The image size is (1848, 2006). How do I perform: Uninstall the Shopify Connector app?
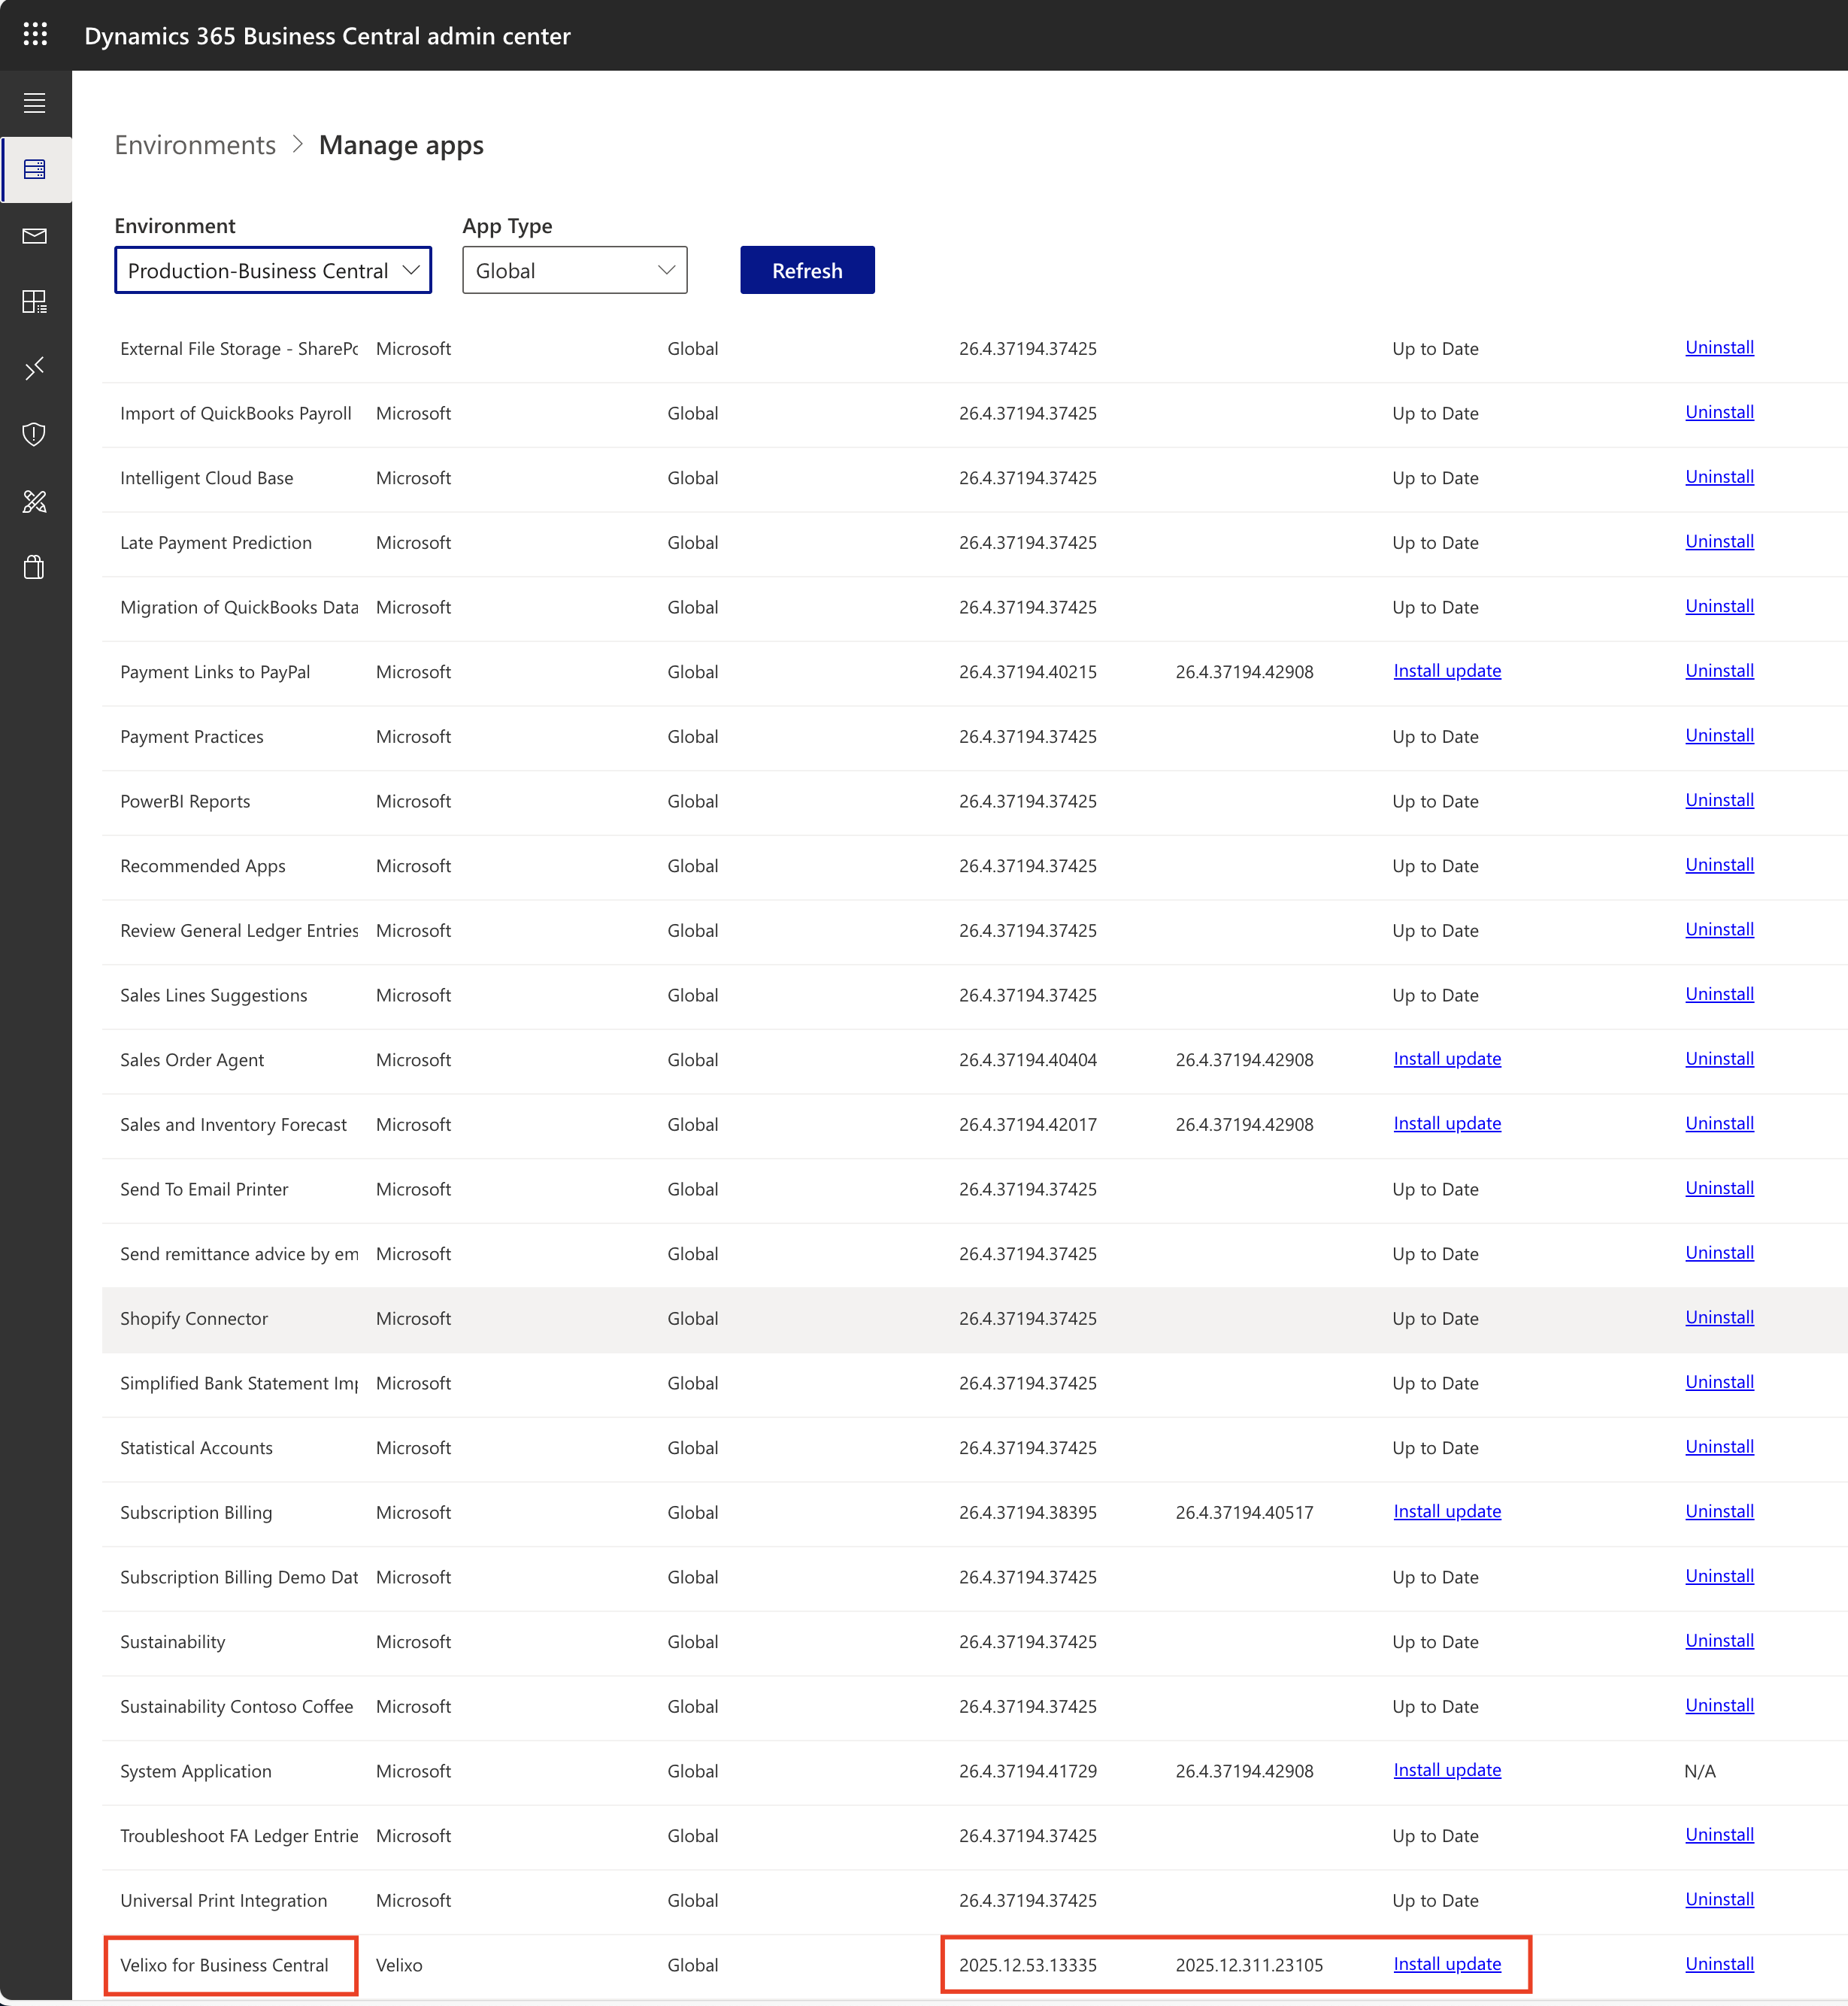click(1718, 1317)
